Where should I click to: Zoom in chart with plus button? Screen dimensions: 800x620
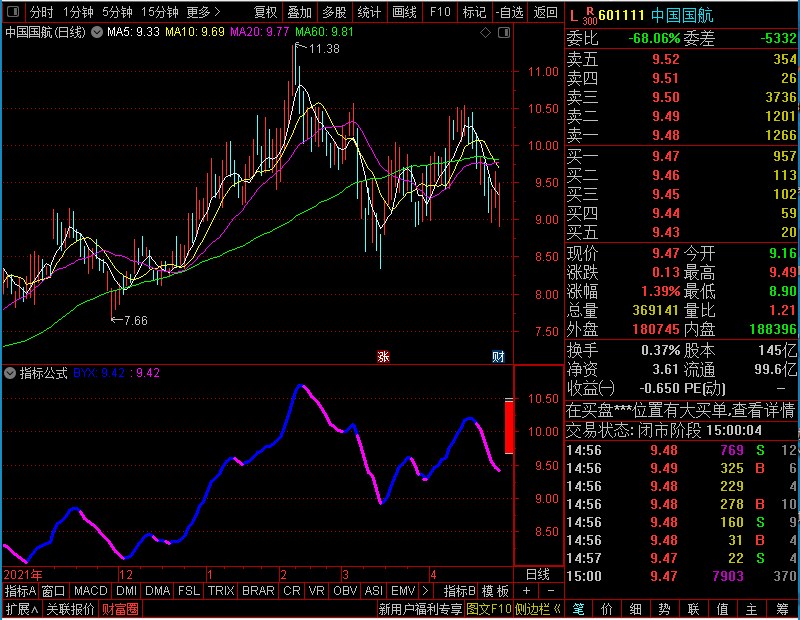tap(527, 591)
